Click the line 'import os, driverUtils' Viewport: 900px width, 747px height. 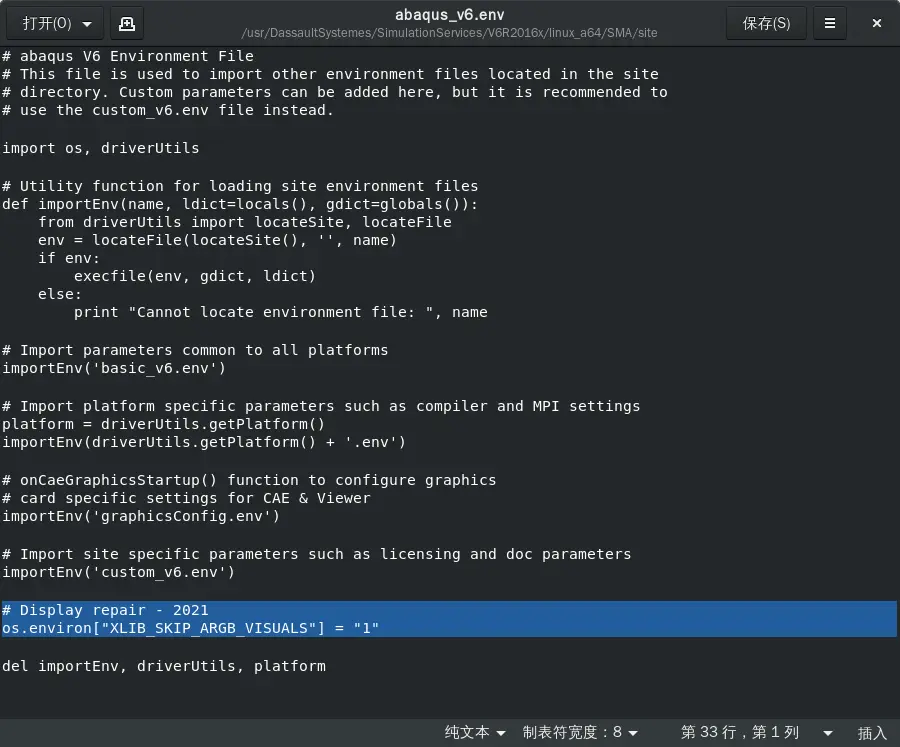pos(101,148)
